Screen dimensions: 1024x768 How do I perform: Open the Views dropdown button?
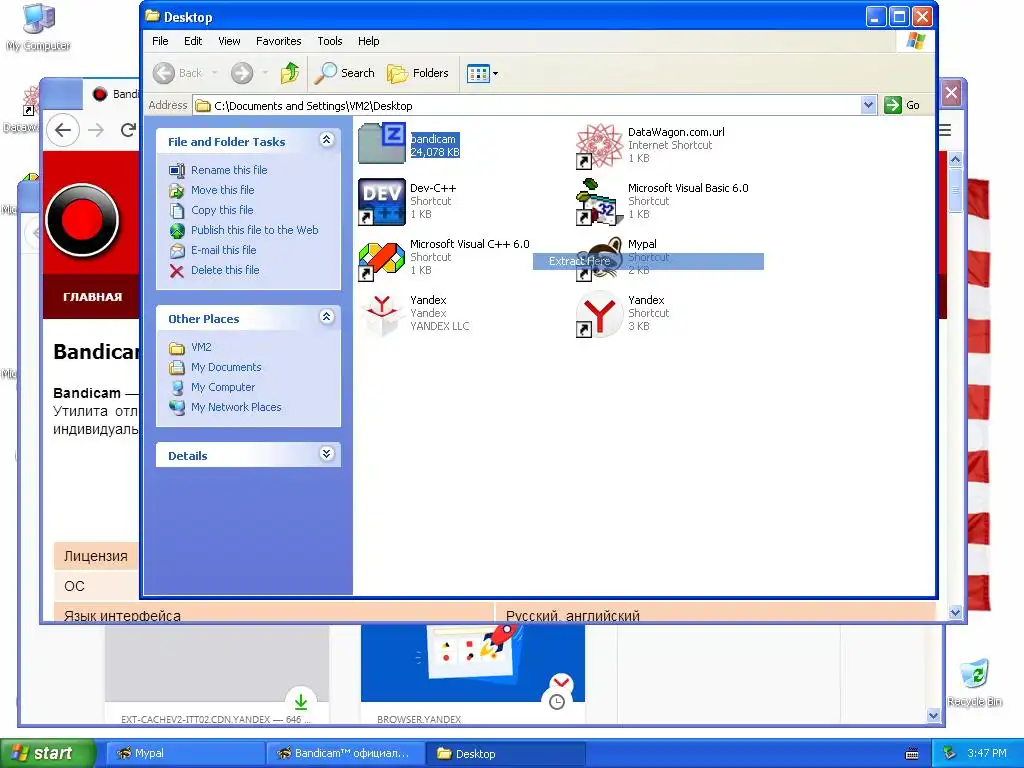click(483, 73)
